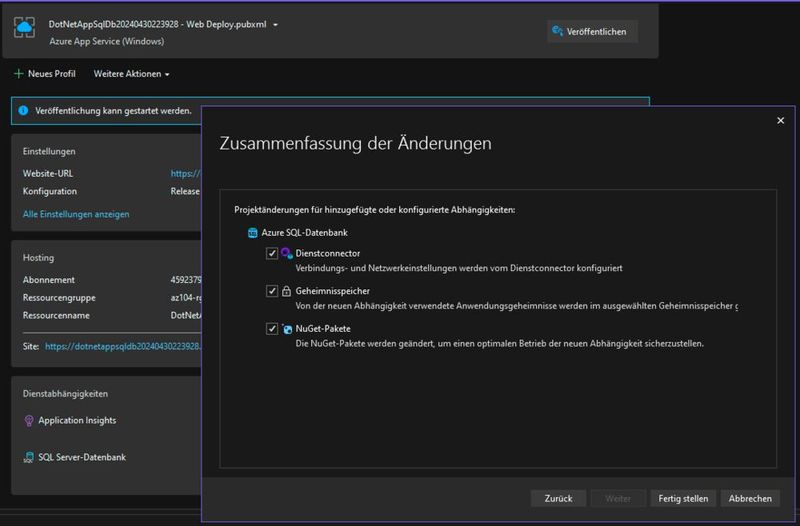
Task: Cancel the dialog with Abbrechen
Action: pos(750,498)
